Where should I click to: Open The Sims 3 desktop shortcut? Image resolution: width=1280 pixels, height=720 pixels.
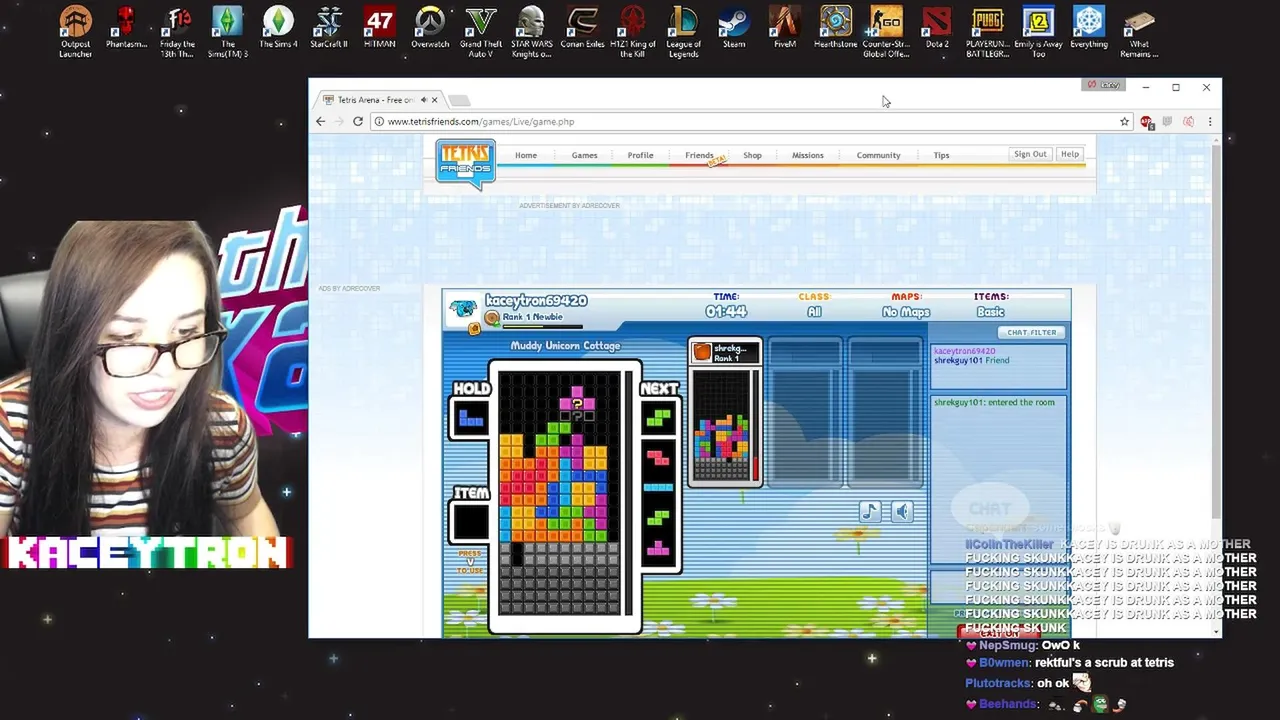(228, 32)
